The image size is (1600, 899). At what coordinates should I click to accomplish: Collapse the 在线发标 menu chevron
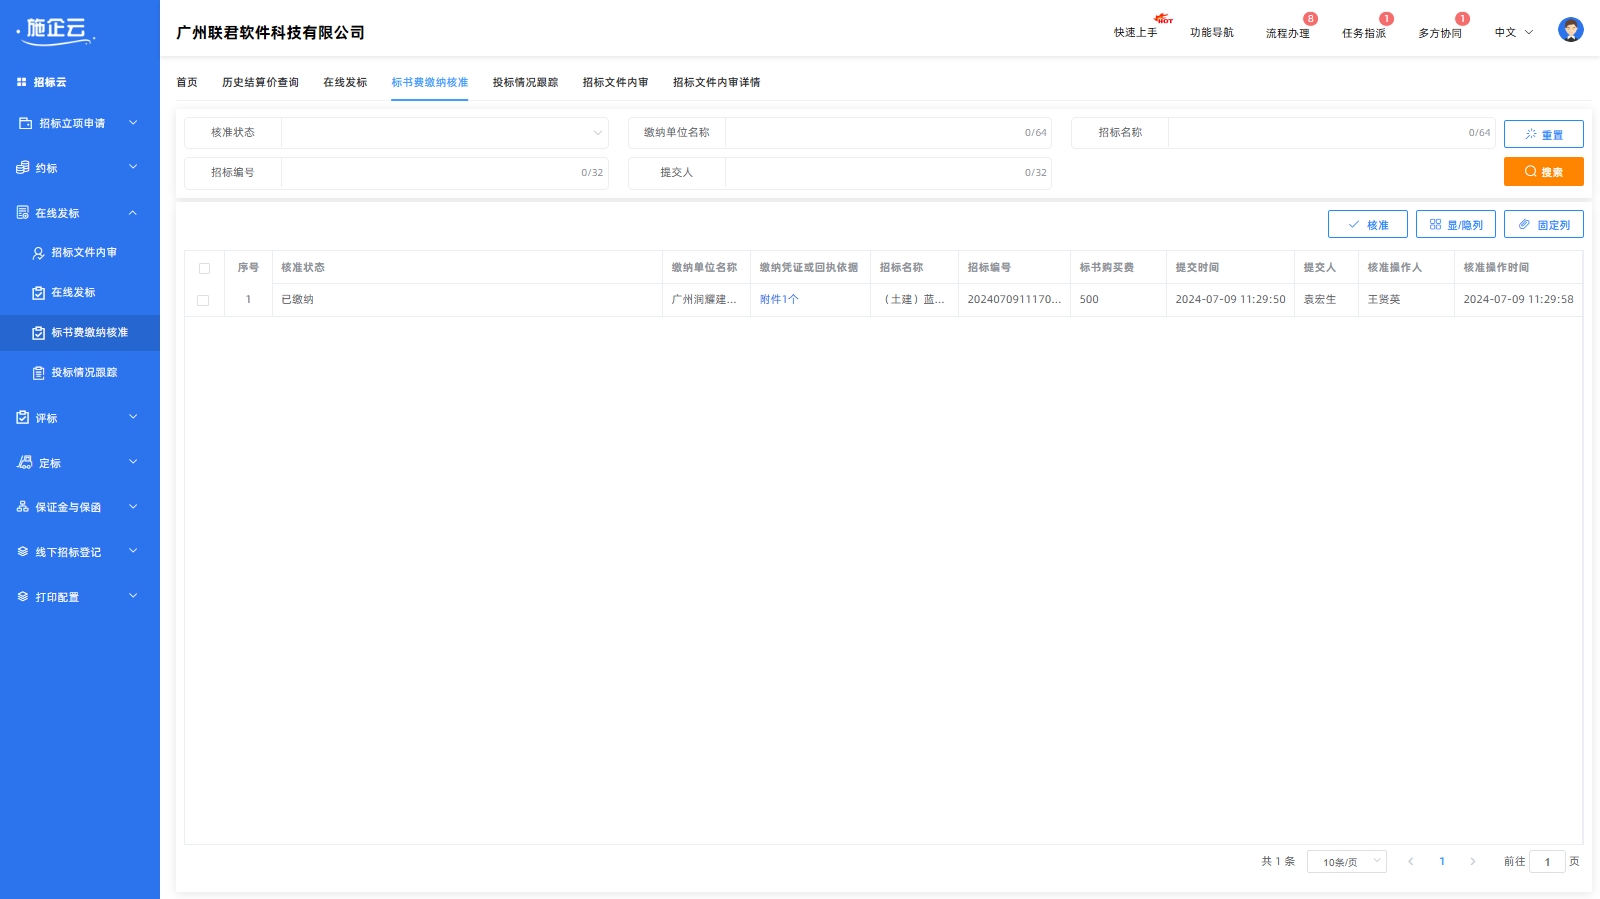pyautogui.click(x=133, y=212)
